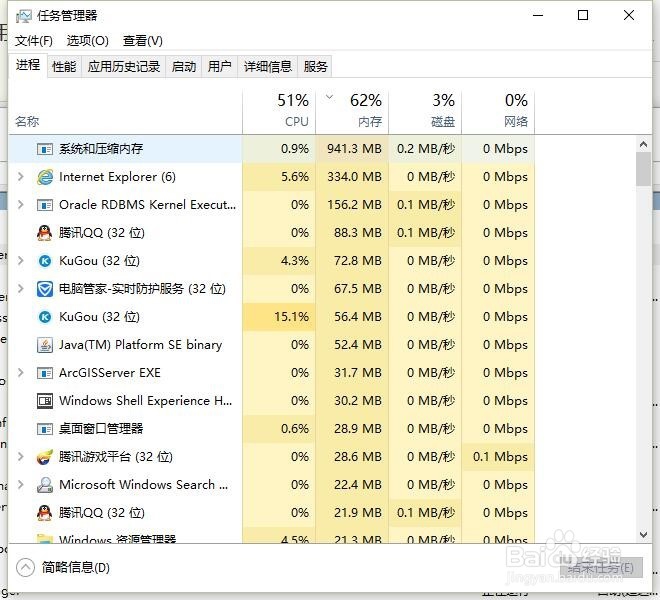Expand the Internet Explorer (6) group
Viewport: 660px width, 600px height.
[x=20, y=177]
